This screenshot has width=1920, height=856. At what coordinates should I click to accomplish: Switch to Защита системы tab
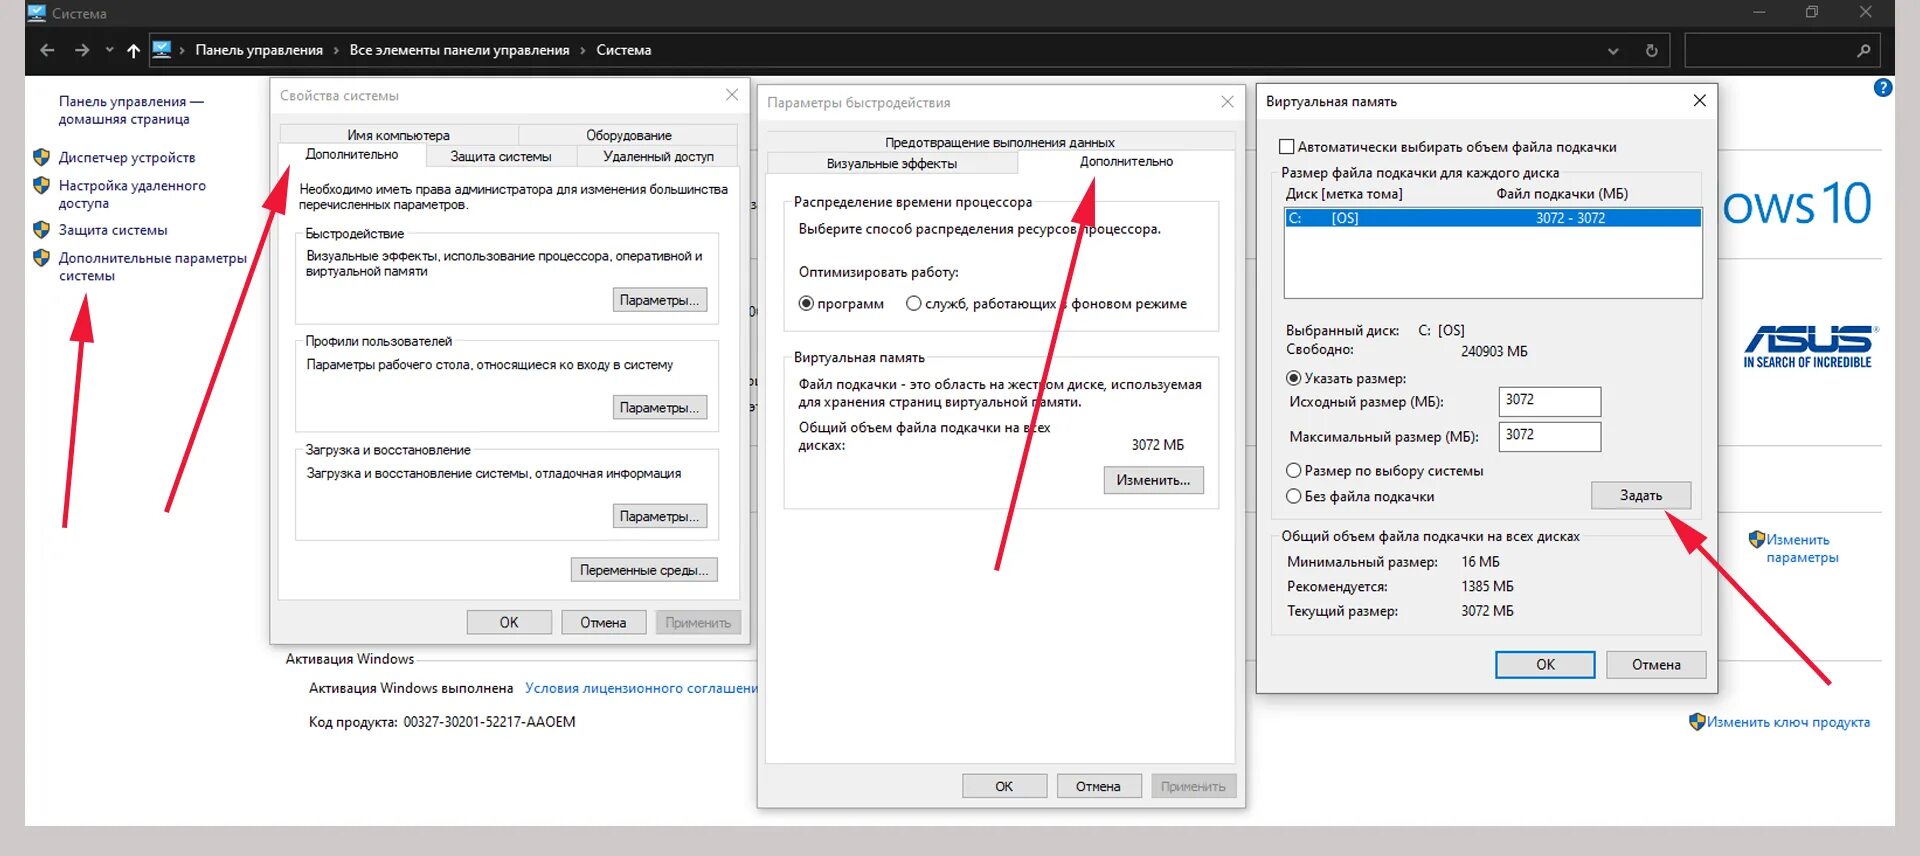coord(501,156)
